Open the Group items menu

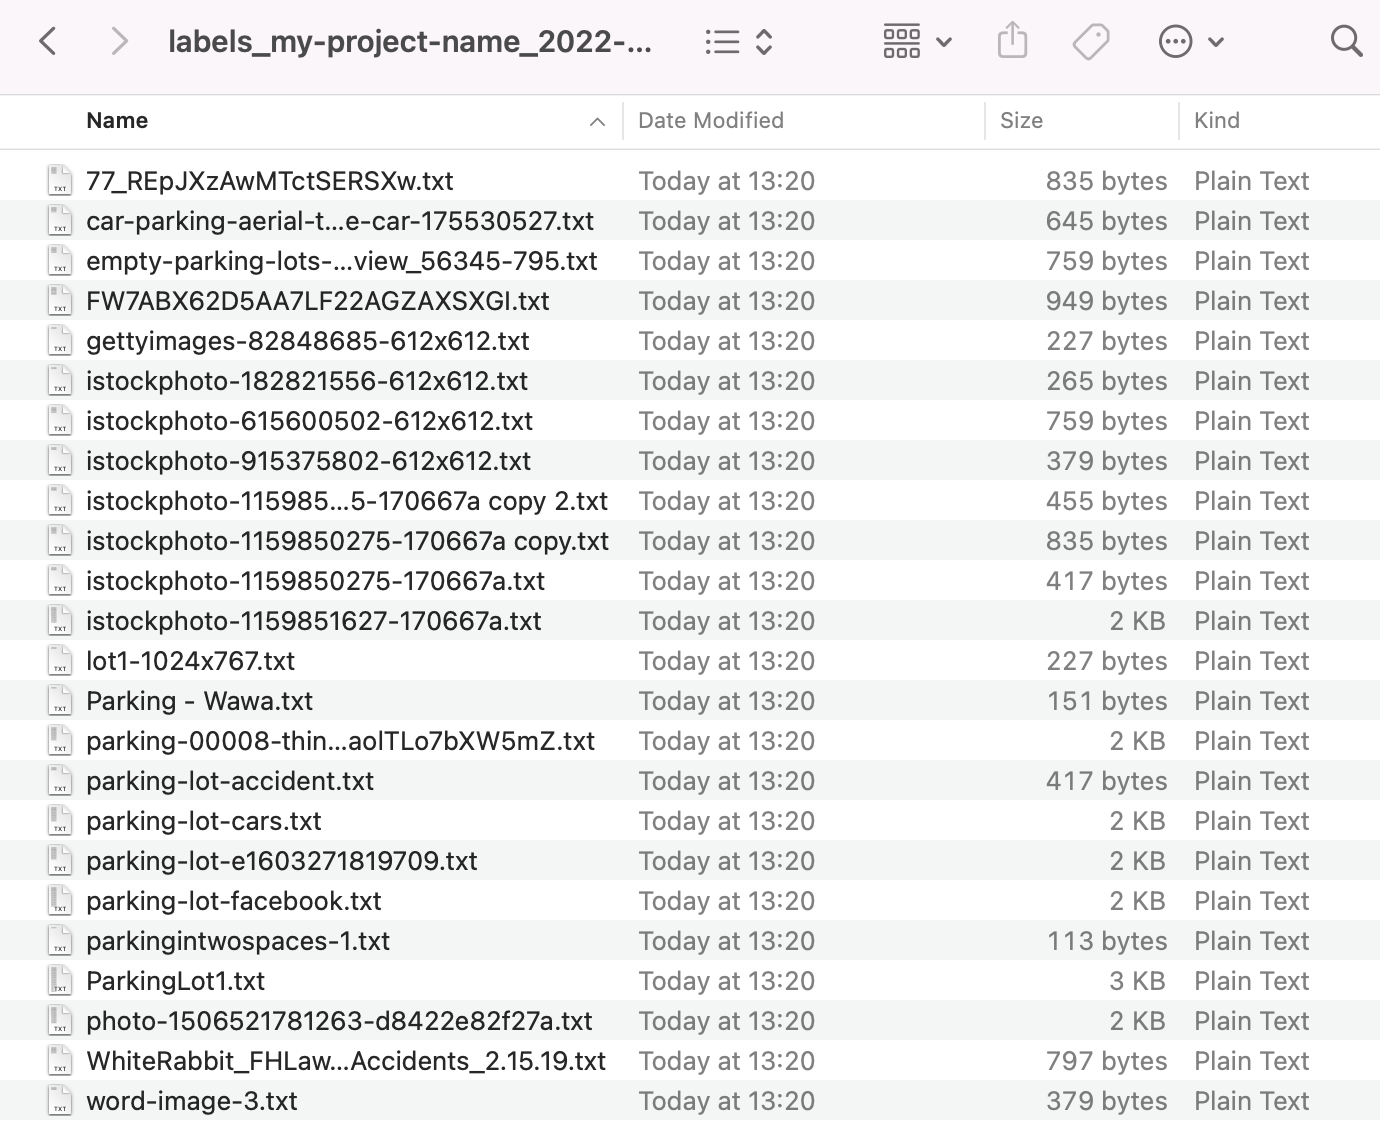click(917, 42)
